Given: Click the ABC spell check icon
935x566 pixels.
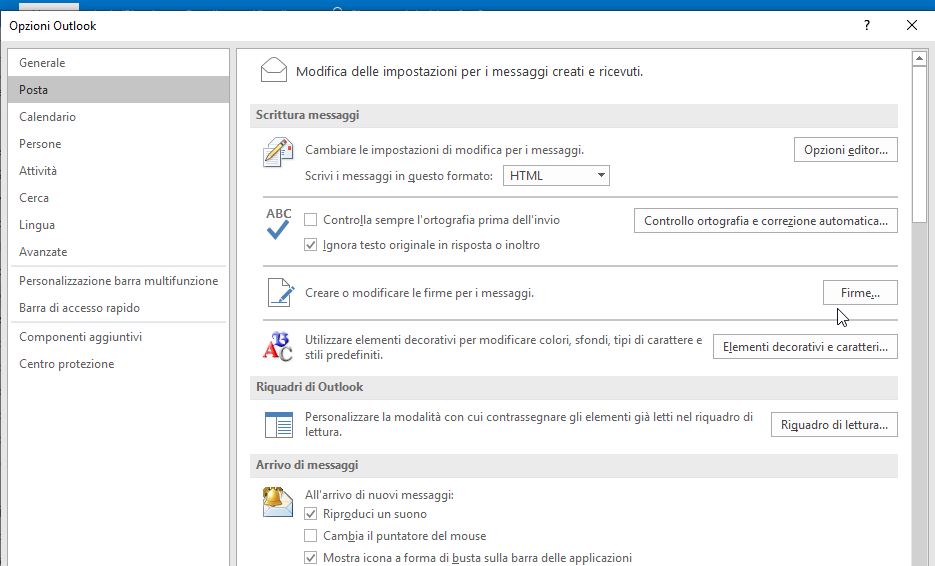Looking at the screenshot, I should click(x=278, y=224).
